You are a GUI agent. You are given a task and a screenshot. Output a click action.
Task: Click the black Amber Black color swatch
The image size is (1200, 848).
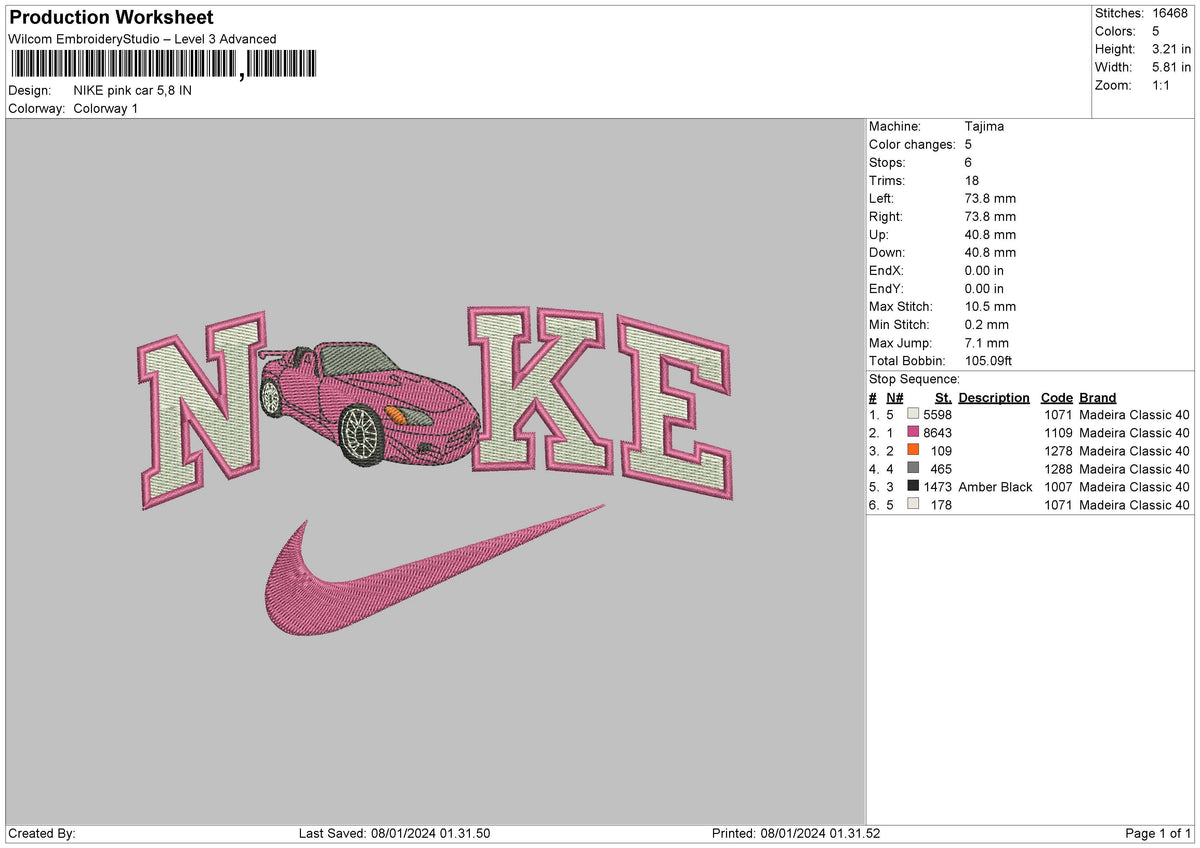[913, 487]
